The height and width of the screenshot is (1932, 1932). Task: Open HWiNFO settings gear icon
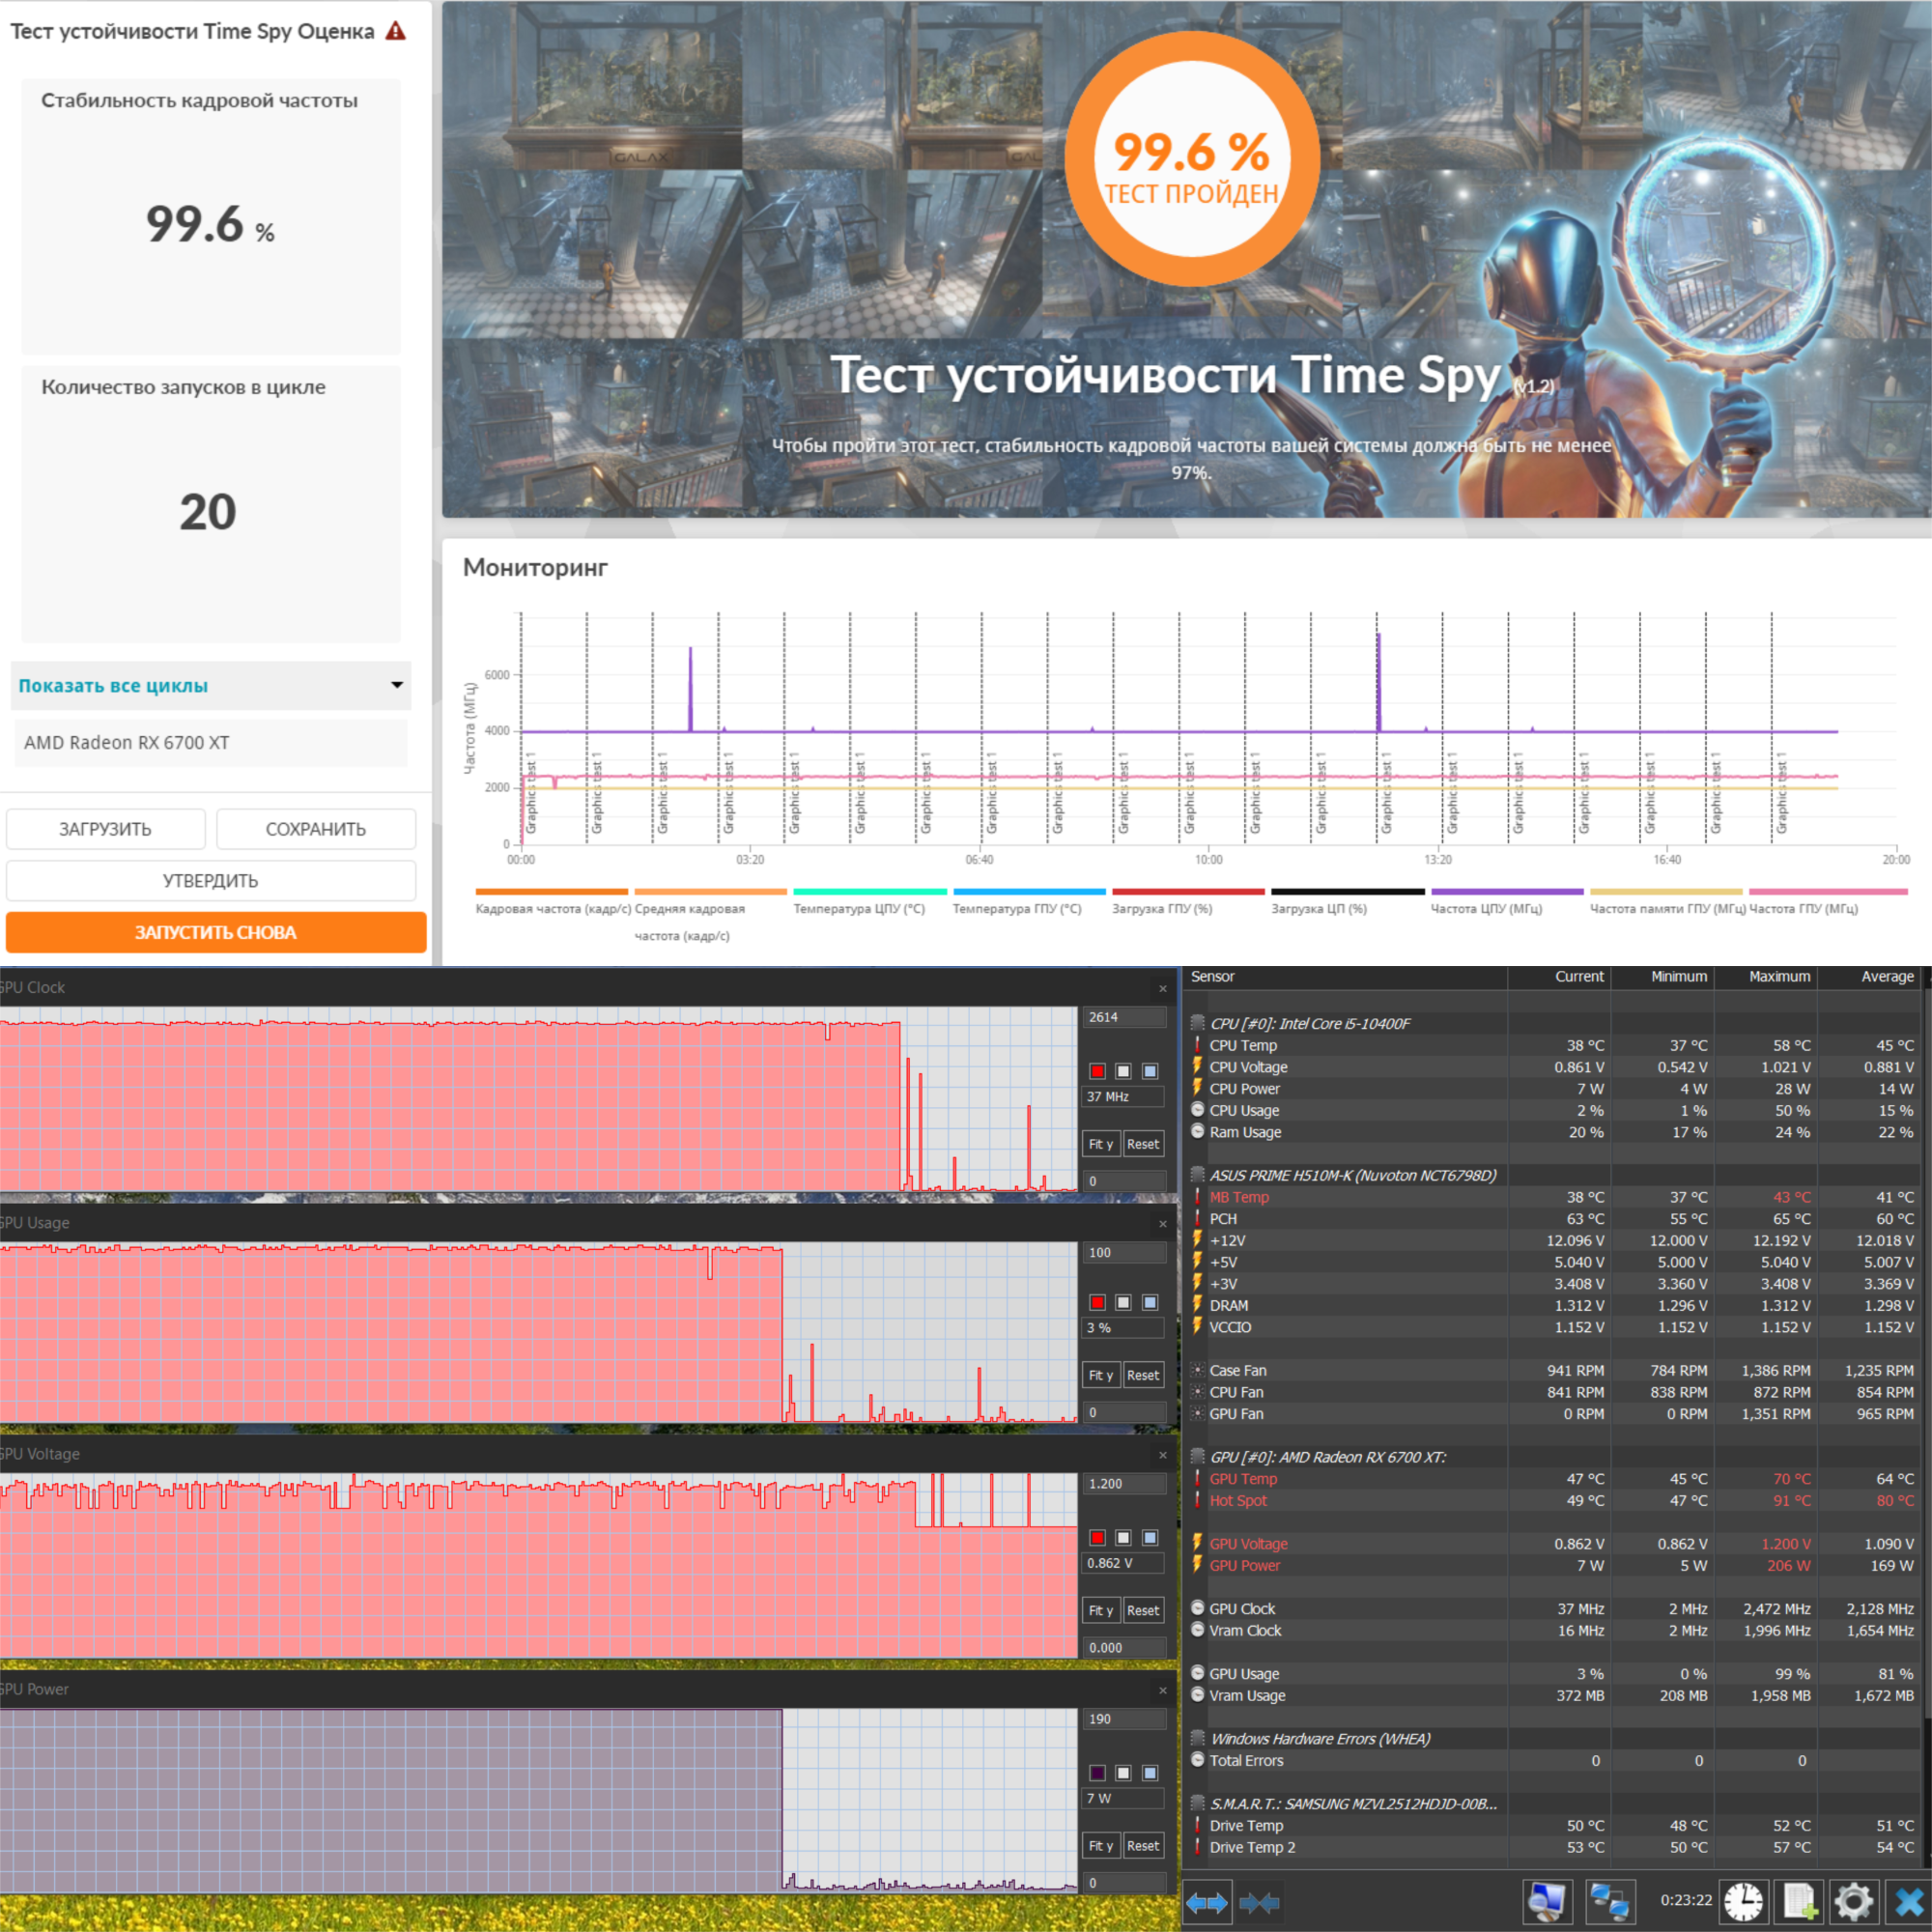[1853, 1901]
